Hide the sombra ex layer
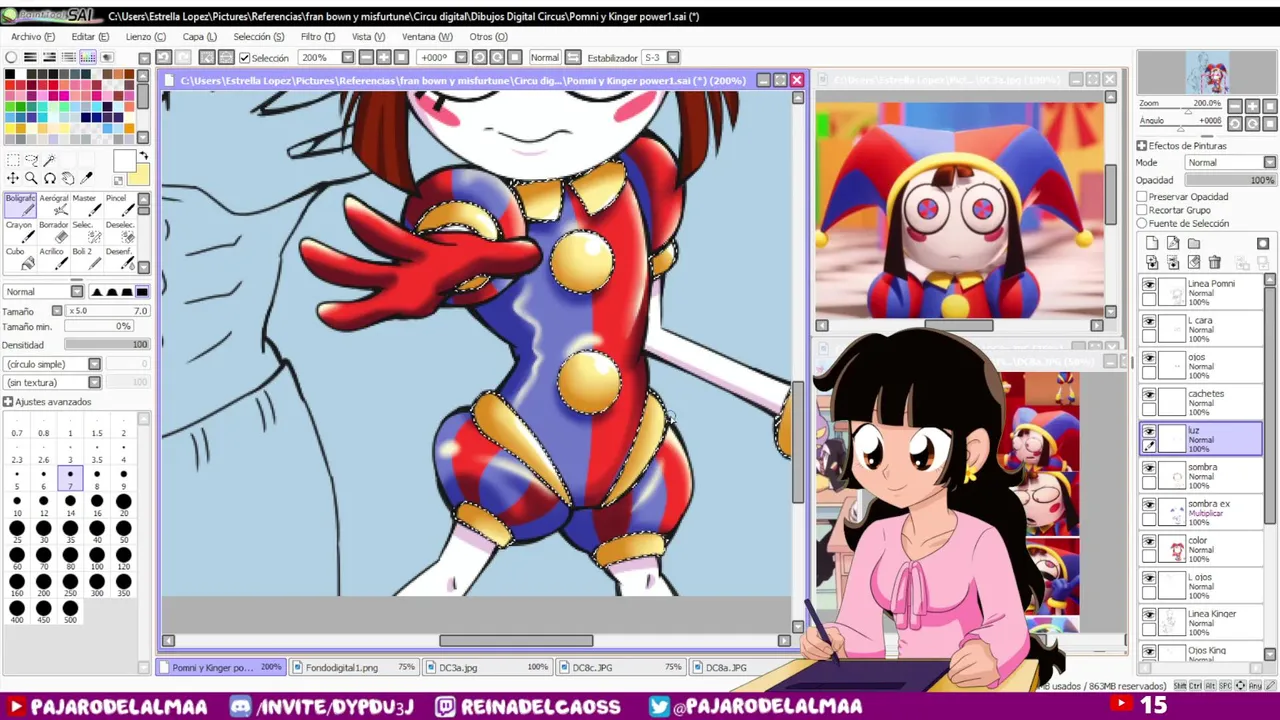The width and height of the screenshot is (1280, 720). pos(1148,507)
